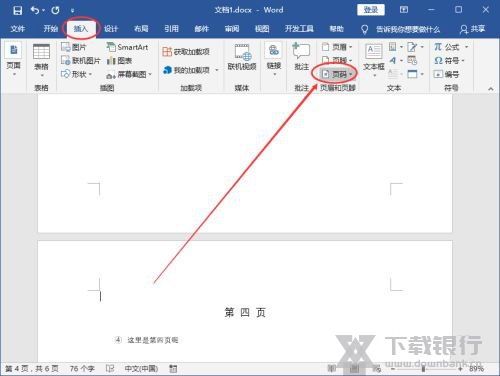Viewport: 500px width, 376px height.
Task: Switch to the 开发工具 tab
Action: tap(299, 29)
